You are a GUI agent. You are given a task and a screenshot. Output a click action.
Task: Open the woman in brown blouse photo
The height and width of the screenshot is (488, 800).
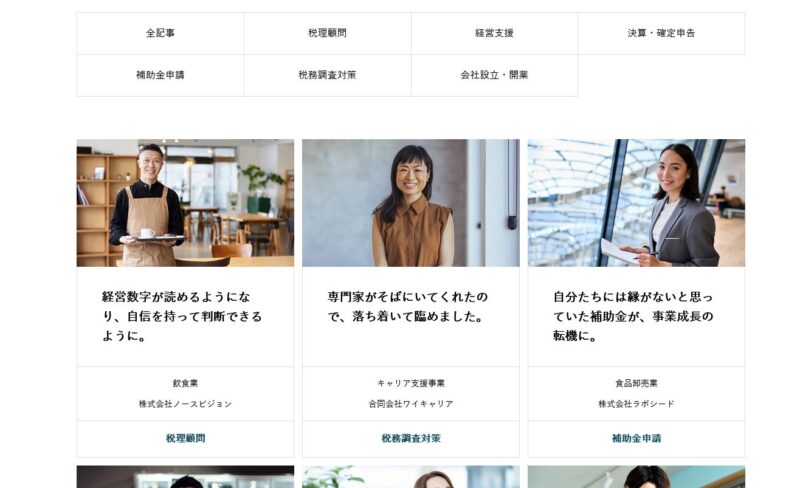[411, 203]
